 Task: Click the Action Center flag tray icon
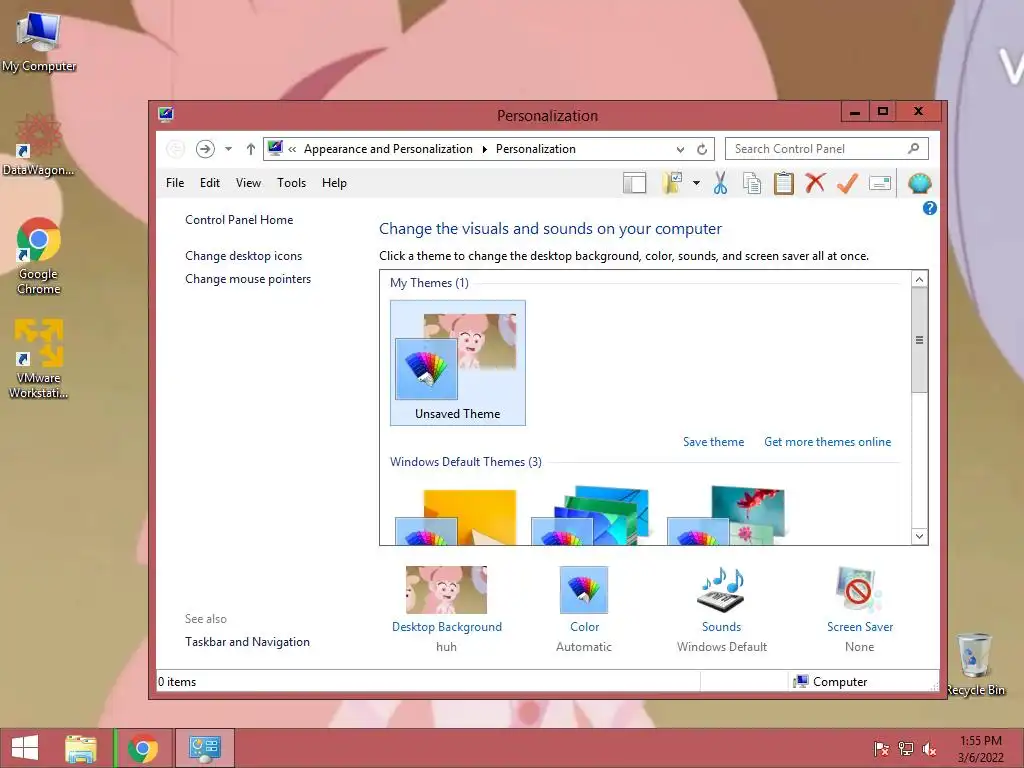(881, 749)
